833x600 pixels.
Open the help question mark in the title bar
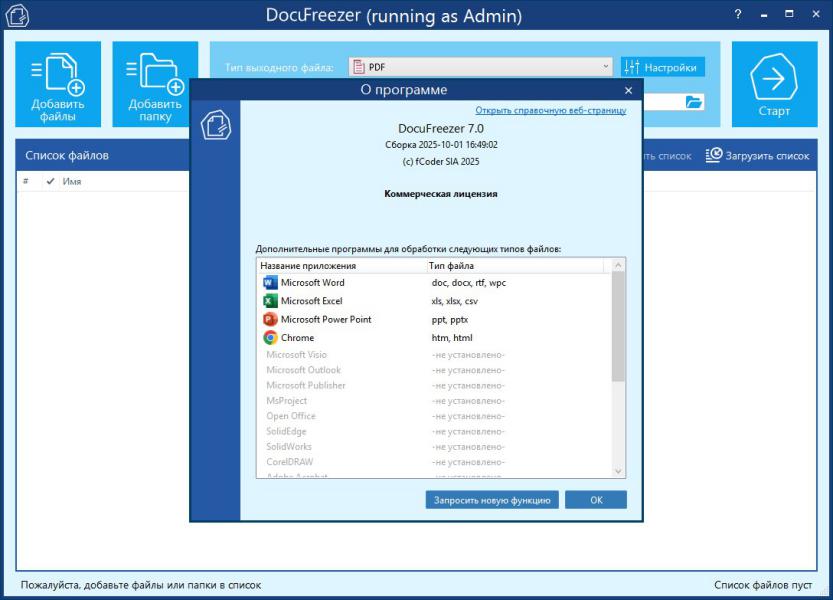click(738, 17)
